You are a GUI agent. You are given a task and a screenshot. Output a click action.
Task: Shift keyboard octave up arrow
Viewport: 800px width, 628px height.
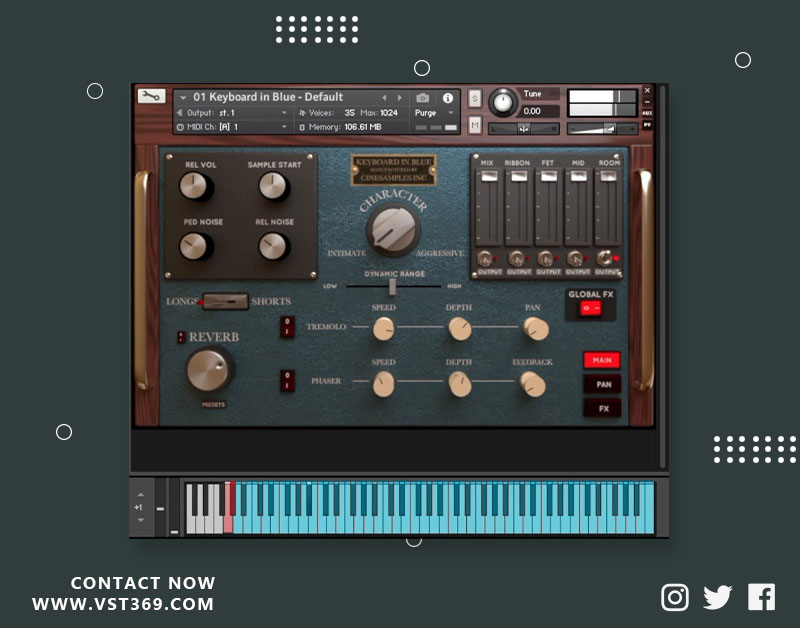click(x=141, y=495)
